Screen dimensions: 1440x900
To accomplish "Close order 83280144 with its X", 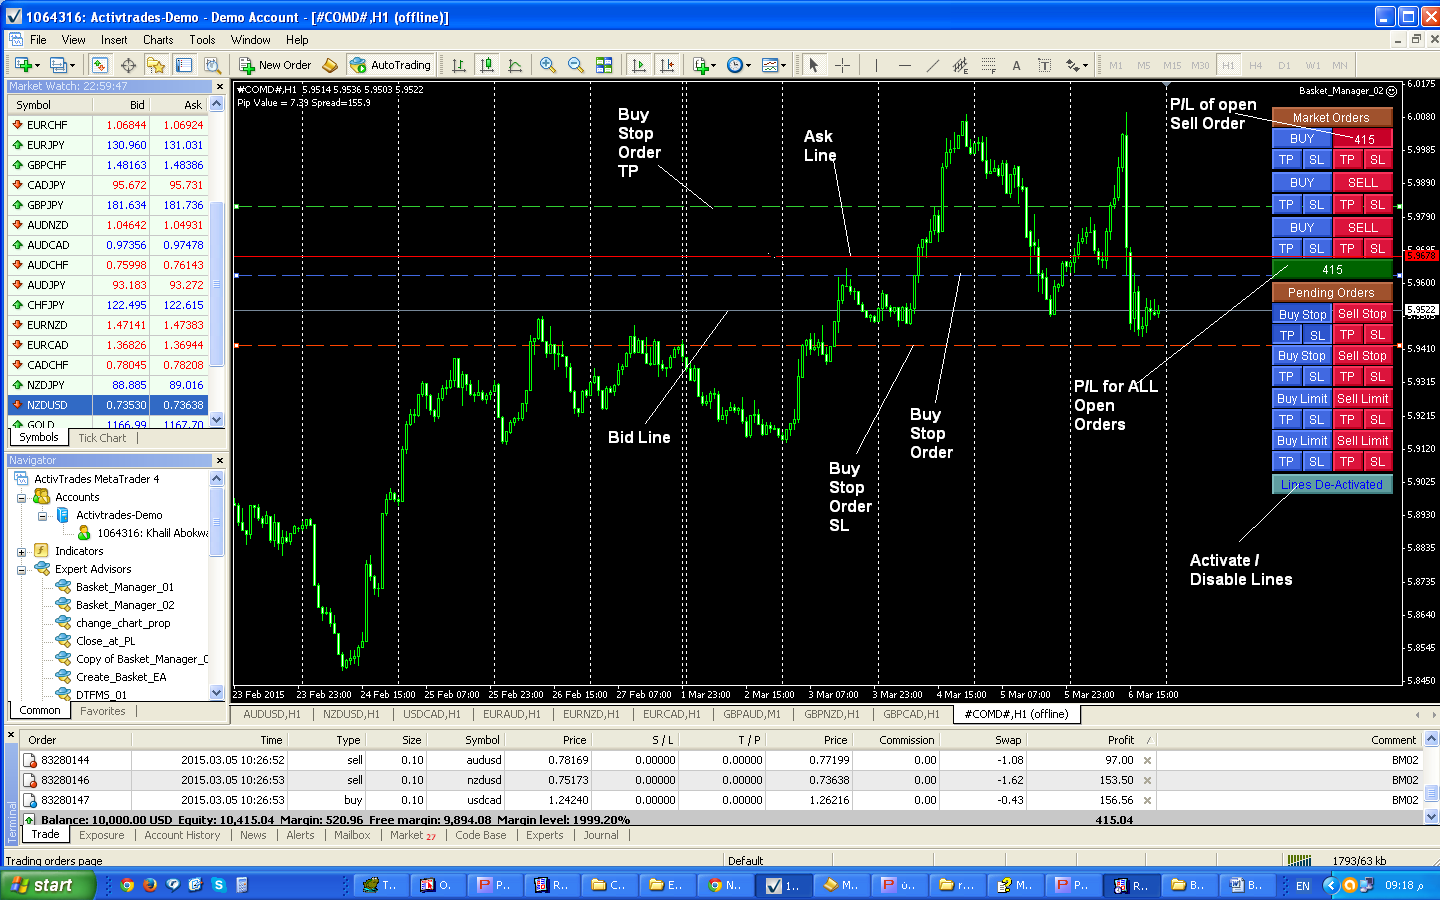I will click(1147, 760).
